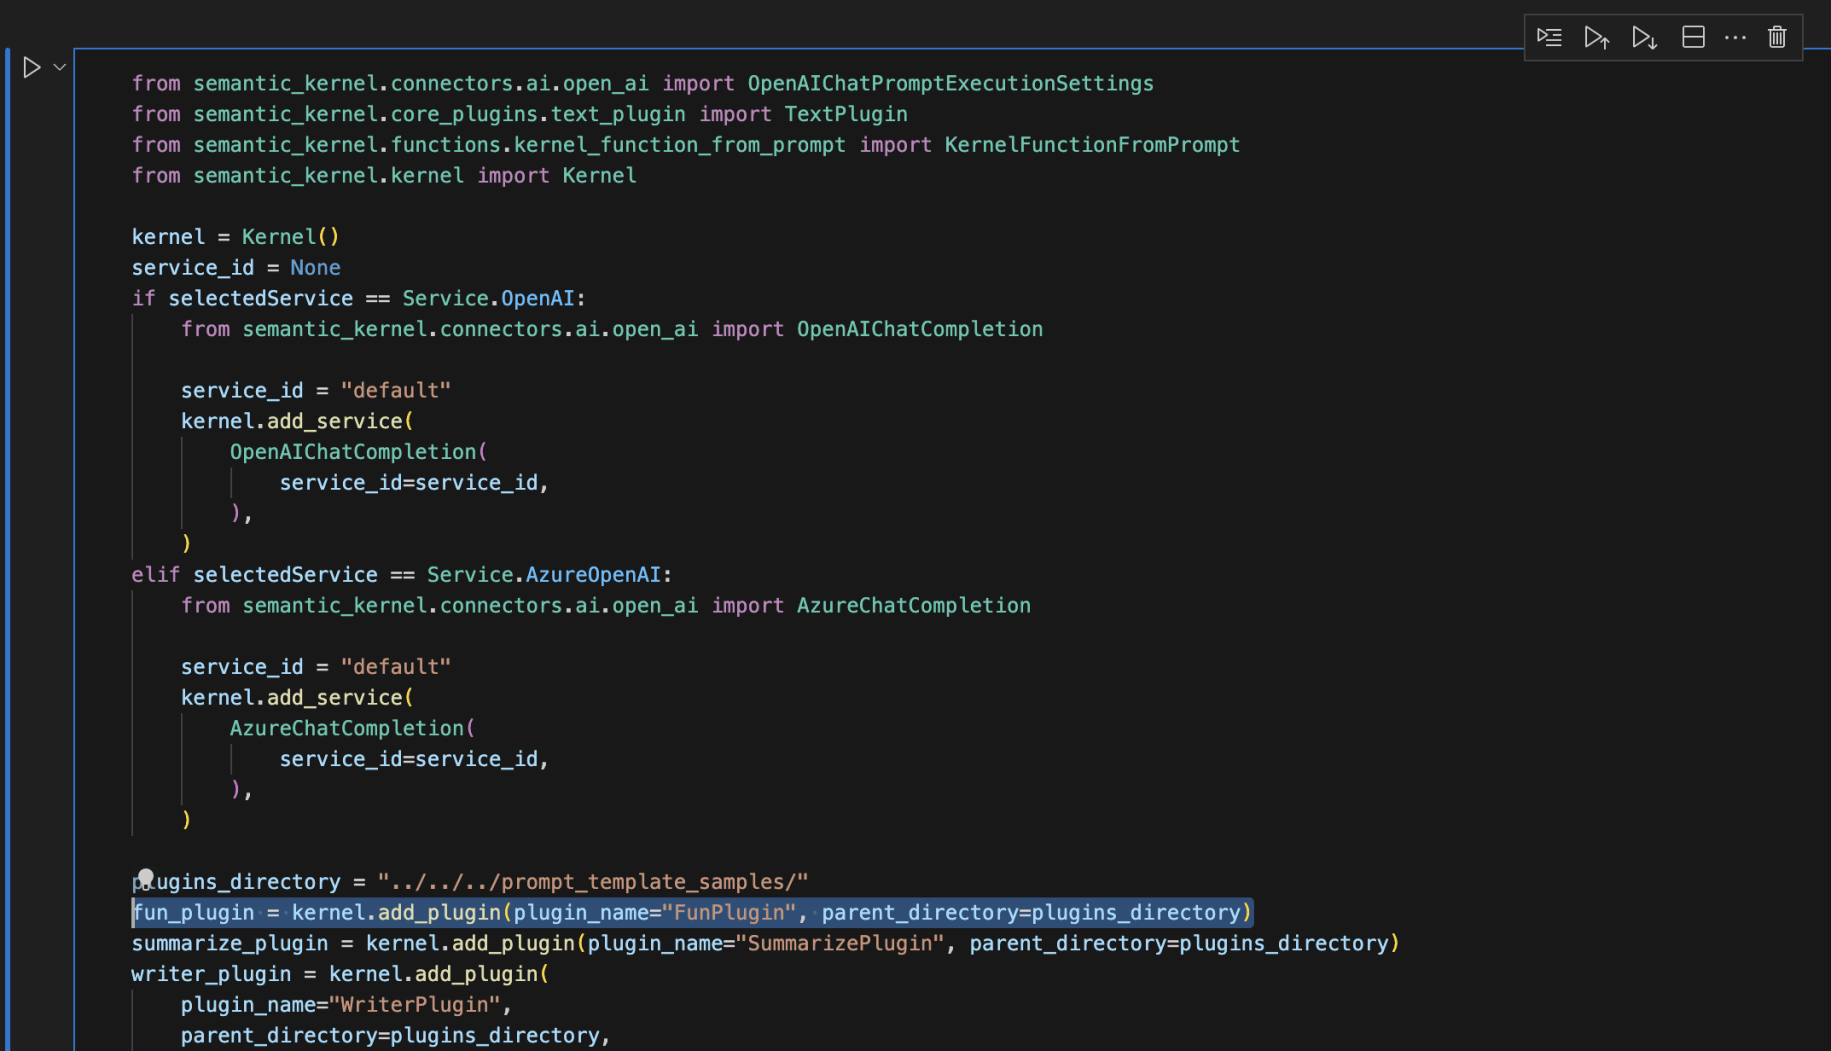Open the More Actions ellipsis menu

click(x=1736, y=38)
